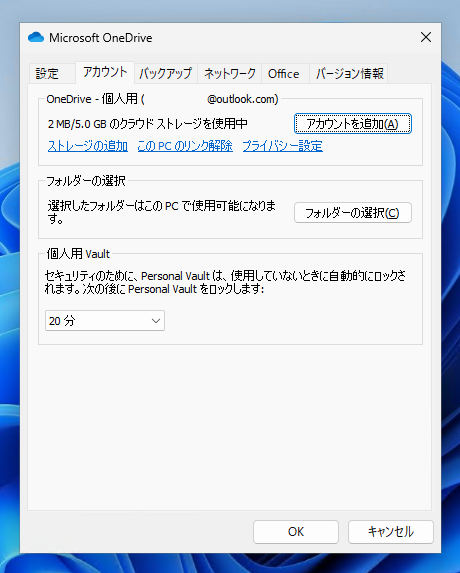The height and width of the screenshot is (573, 460).
Task: Expand the 20 分 Personal Vault lock dropdown
Action: pos(105,321)
